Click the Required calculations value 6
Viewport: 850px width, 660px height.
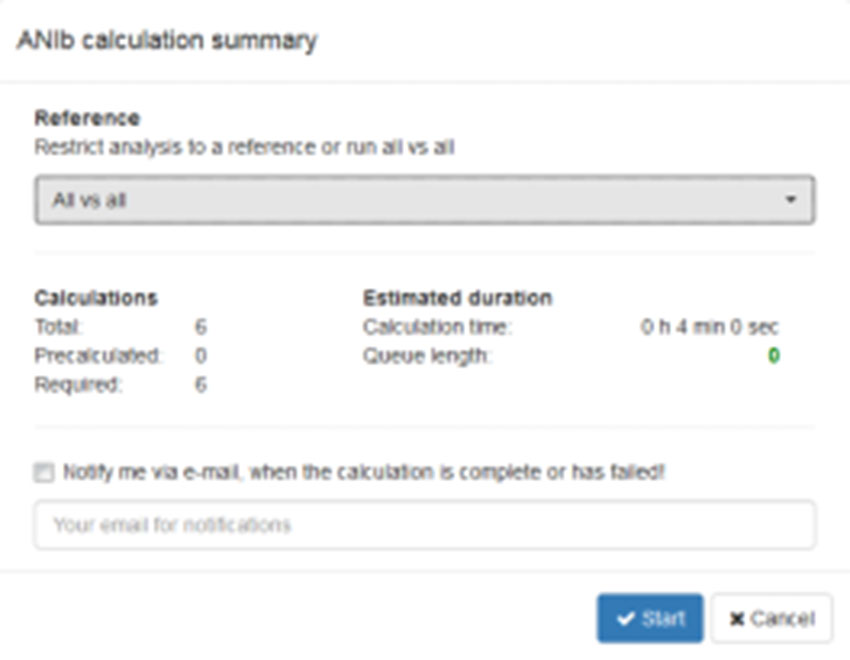click(201, 385)
